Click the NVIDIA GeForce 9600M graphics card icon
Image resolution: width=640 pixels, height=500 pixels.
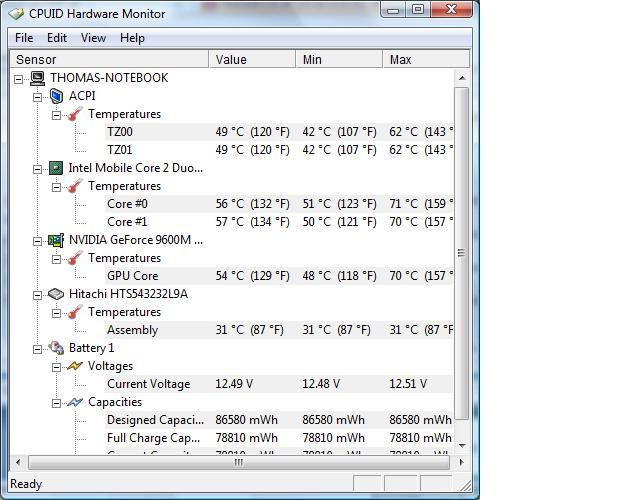[x=56, y=240]
